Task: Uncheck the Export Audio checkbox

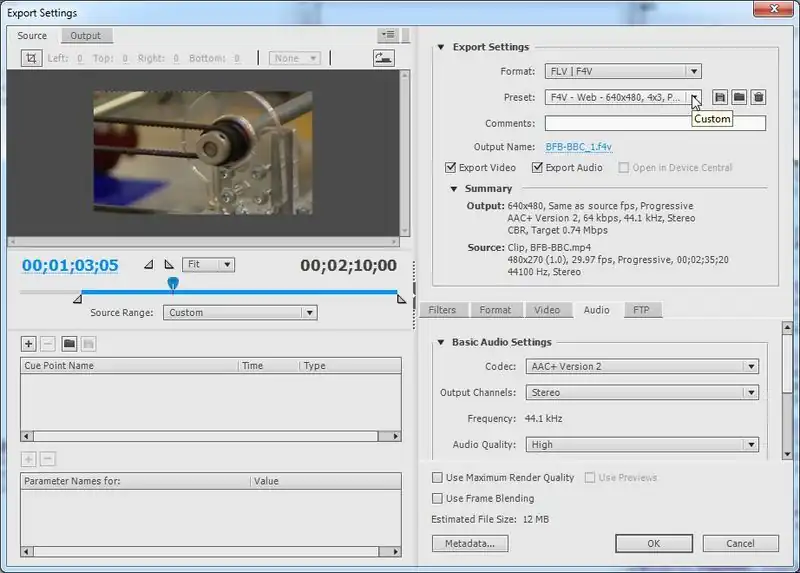Action: click(x=537, y=168)
